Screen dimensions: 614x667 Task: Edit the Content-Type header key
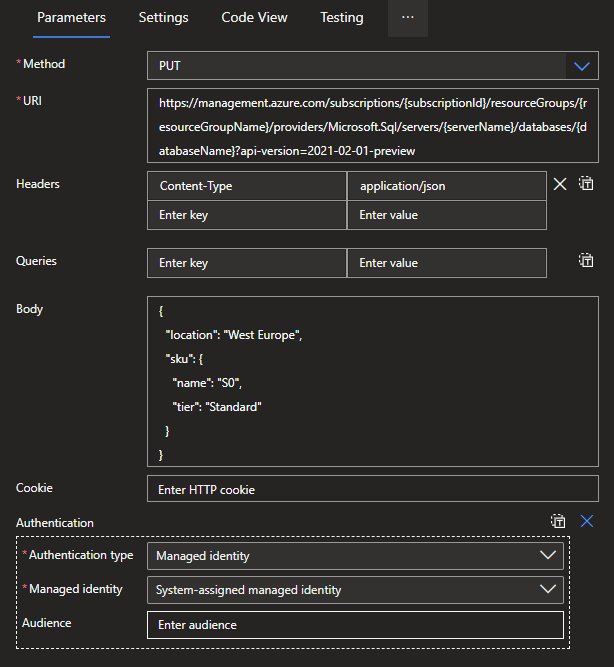coord(246,186)
